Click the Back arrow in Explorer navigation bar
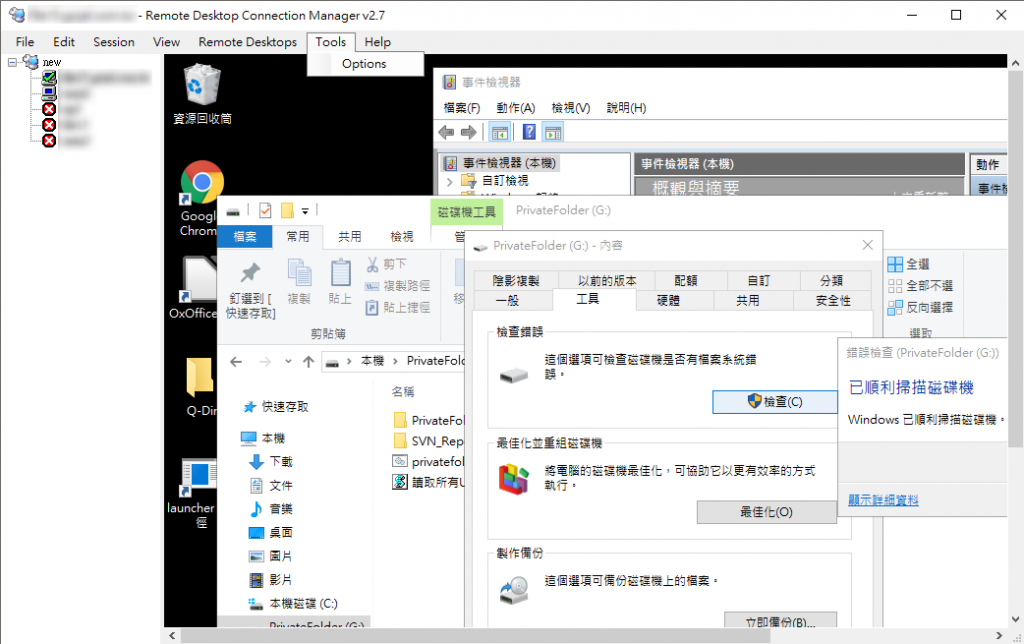The width and height of the screenshot is (1024, 644). pyautogui.click(x=236, y=361)
